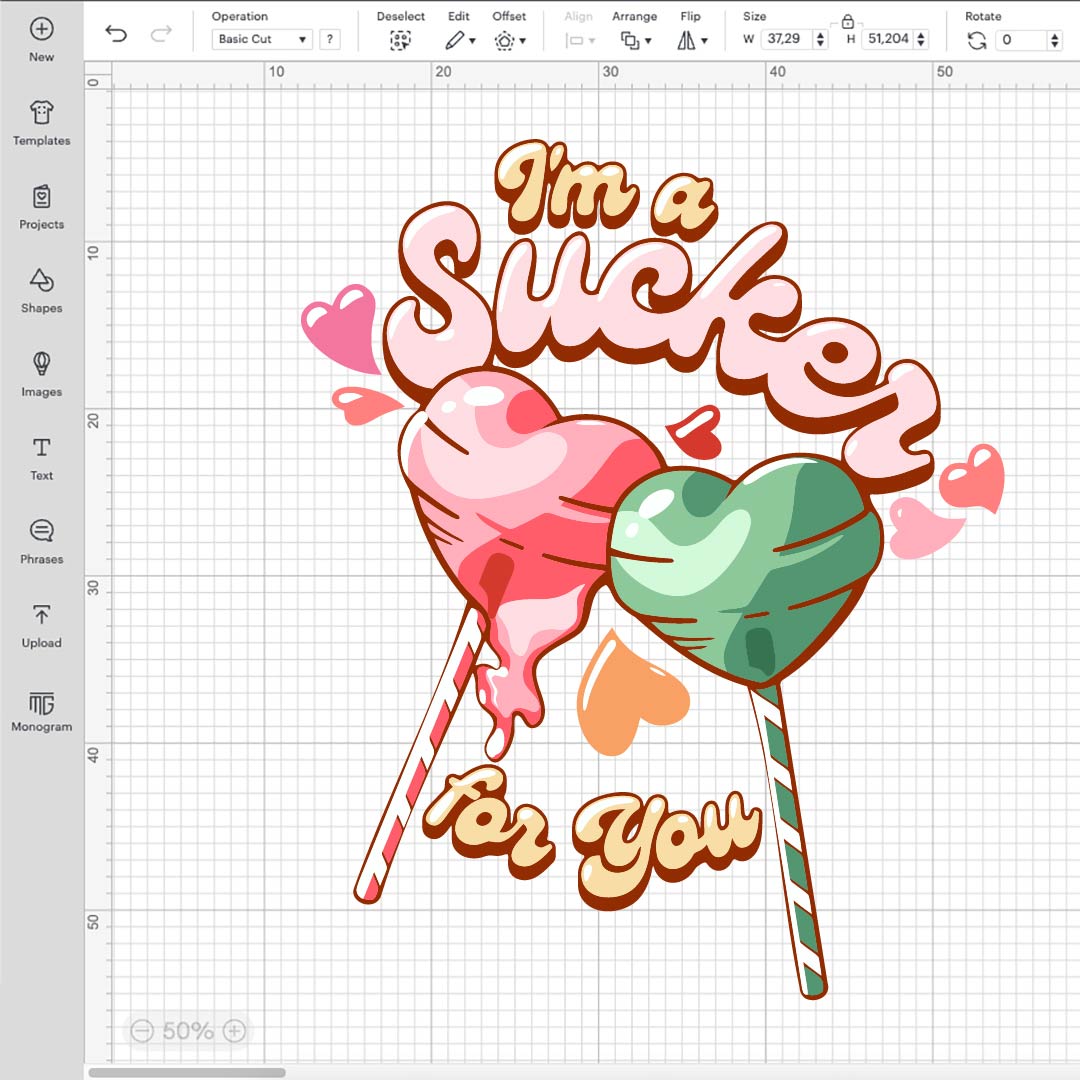Click the New project plus icon

pyautogui.click(x=41, y=29)
